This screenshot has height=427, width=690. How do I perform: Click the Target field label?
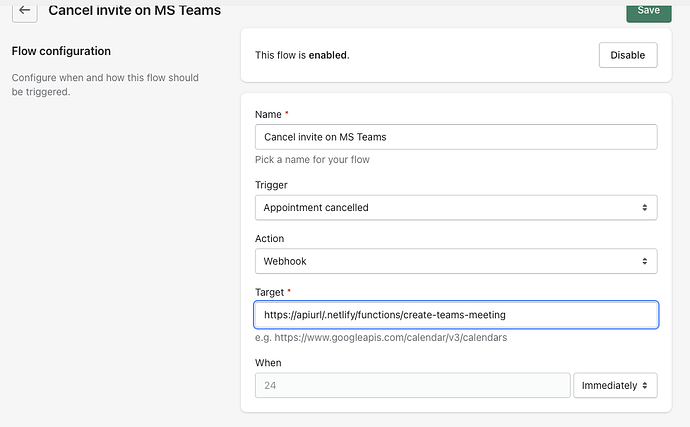click(x=273, y=292)
